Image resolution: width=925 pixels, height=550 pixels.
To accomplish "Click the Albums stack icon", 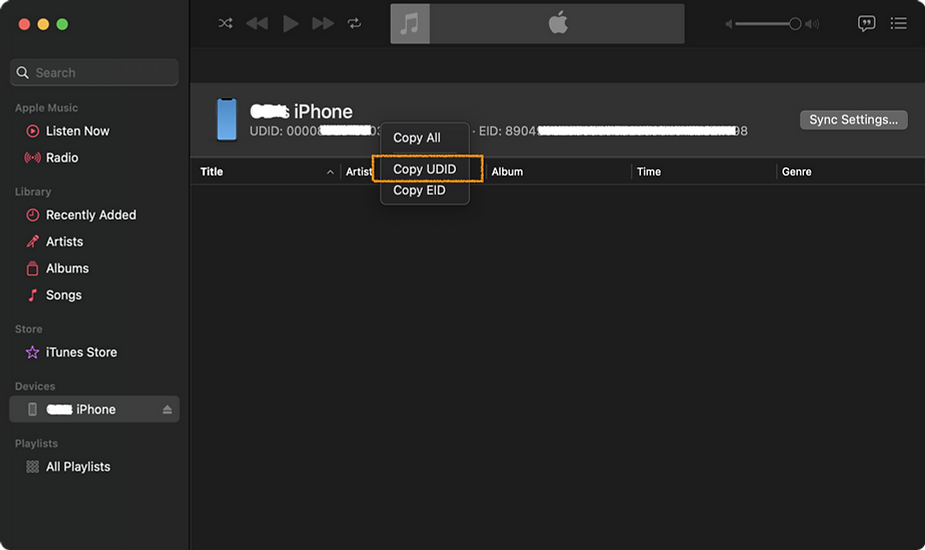I will point(32,269).
